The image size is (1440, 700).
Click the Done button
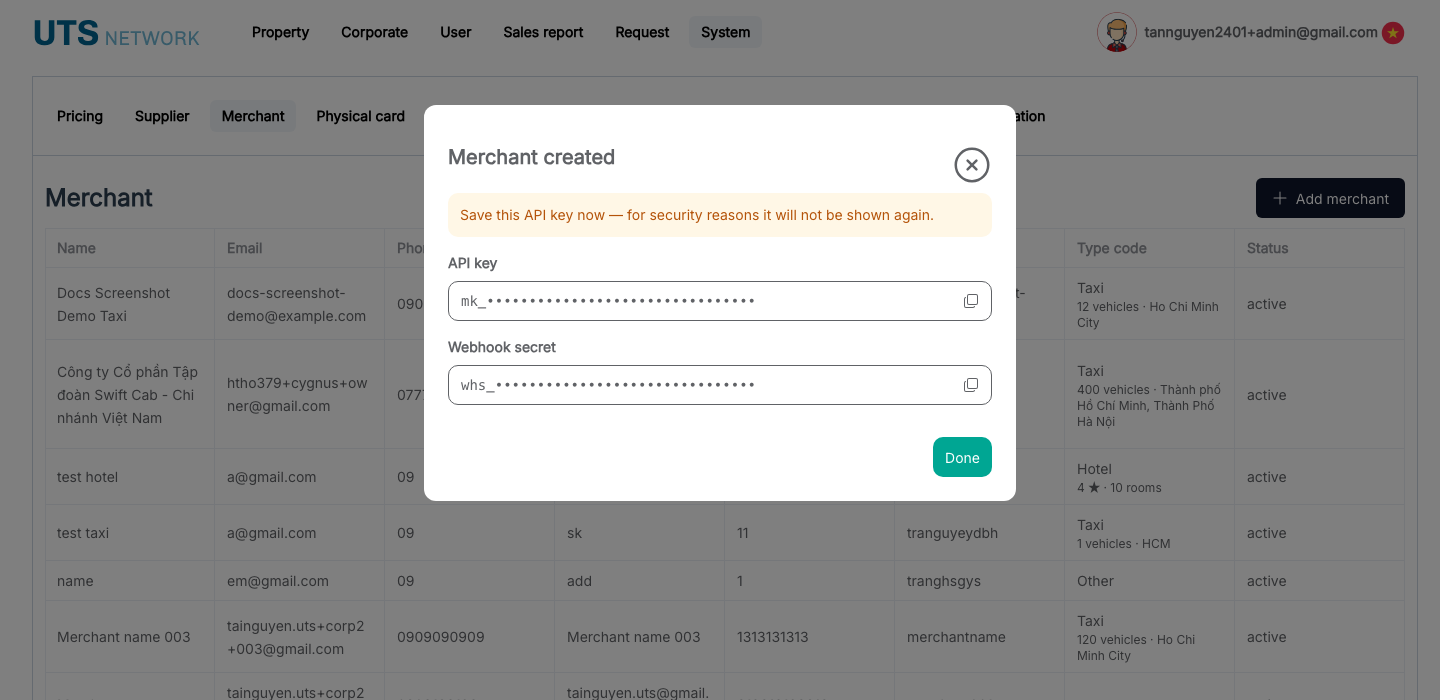click(x=962, y=457)
